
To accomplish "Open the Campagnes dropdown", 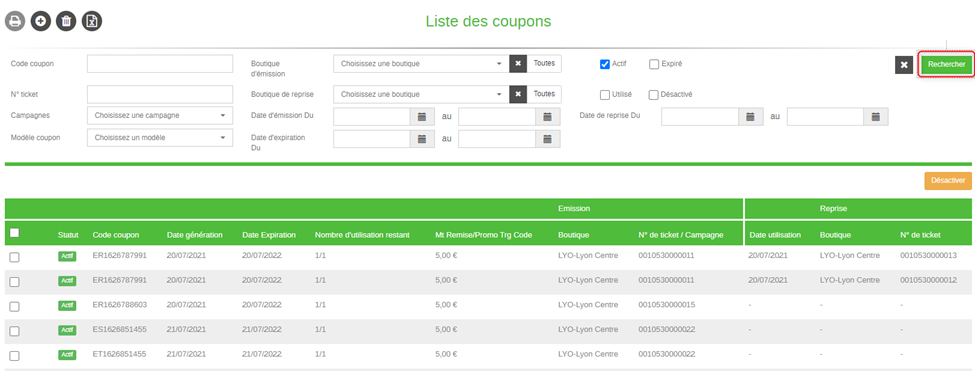I will [160, 116].
